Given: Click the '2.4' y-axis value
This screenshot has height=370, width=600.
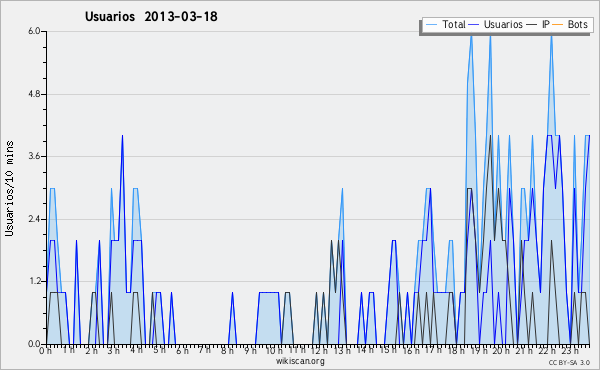Looking at the screenshot, I should coord(34,219).
